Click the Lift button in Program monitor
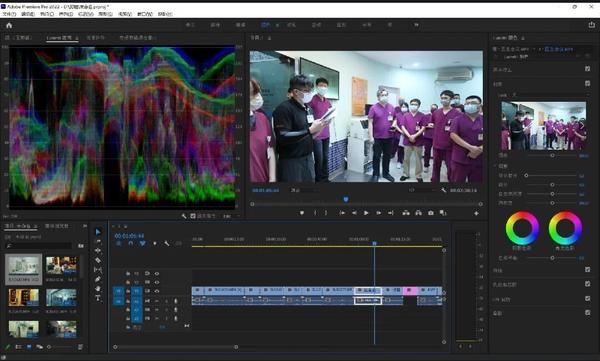 (406, 213)
